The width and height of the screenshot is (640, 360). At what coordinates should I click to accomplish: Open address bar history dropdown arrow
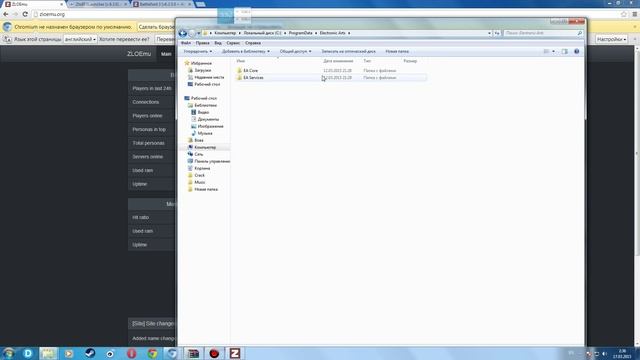(x=489, y=33)
